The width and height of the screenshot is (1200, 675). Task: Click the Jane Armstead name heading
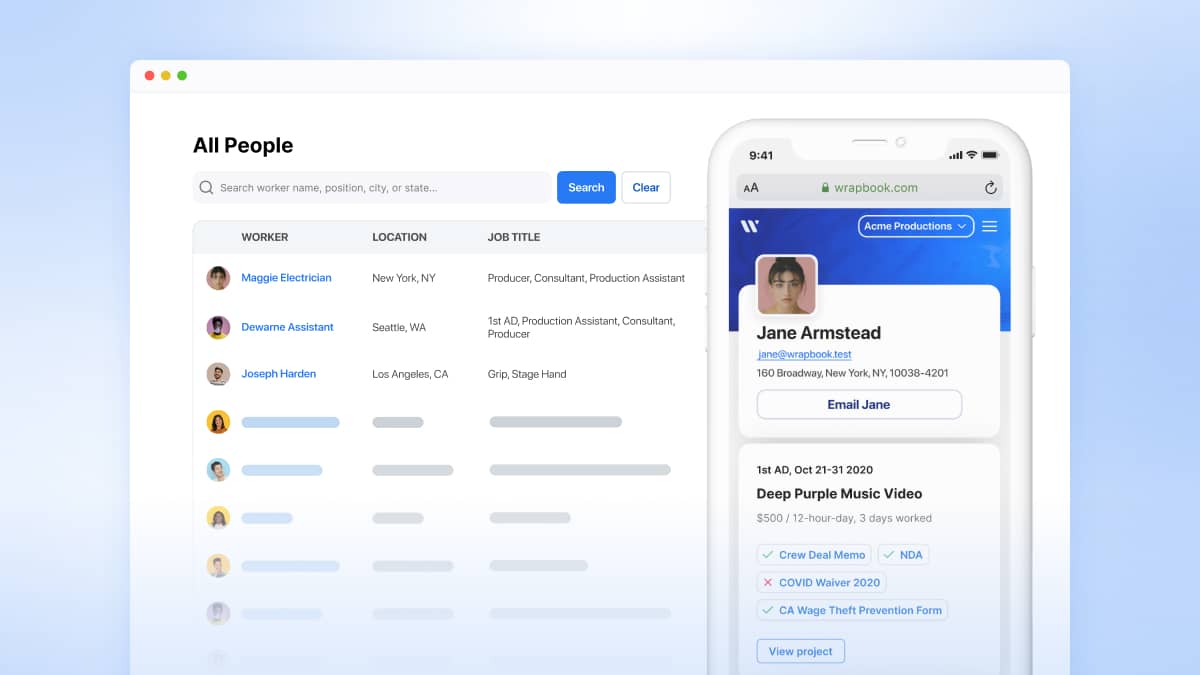coord(819,333)
